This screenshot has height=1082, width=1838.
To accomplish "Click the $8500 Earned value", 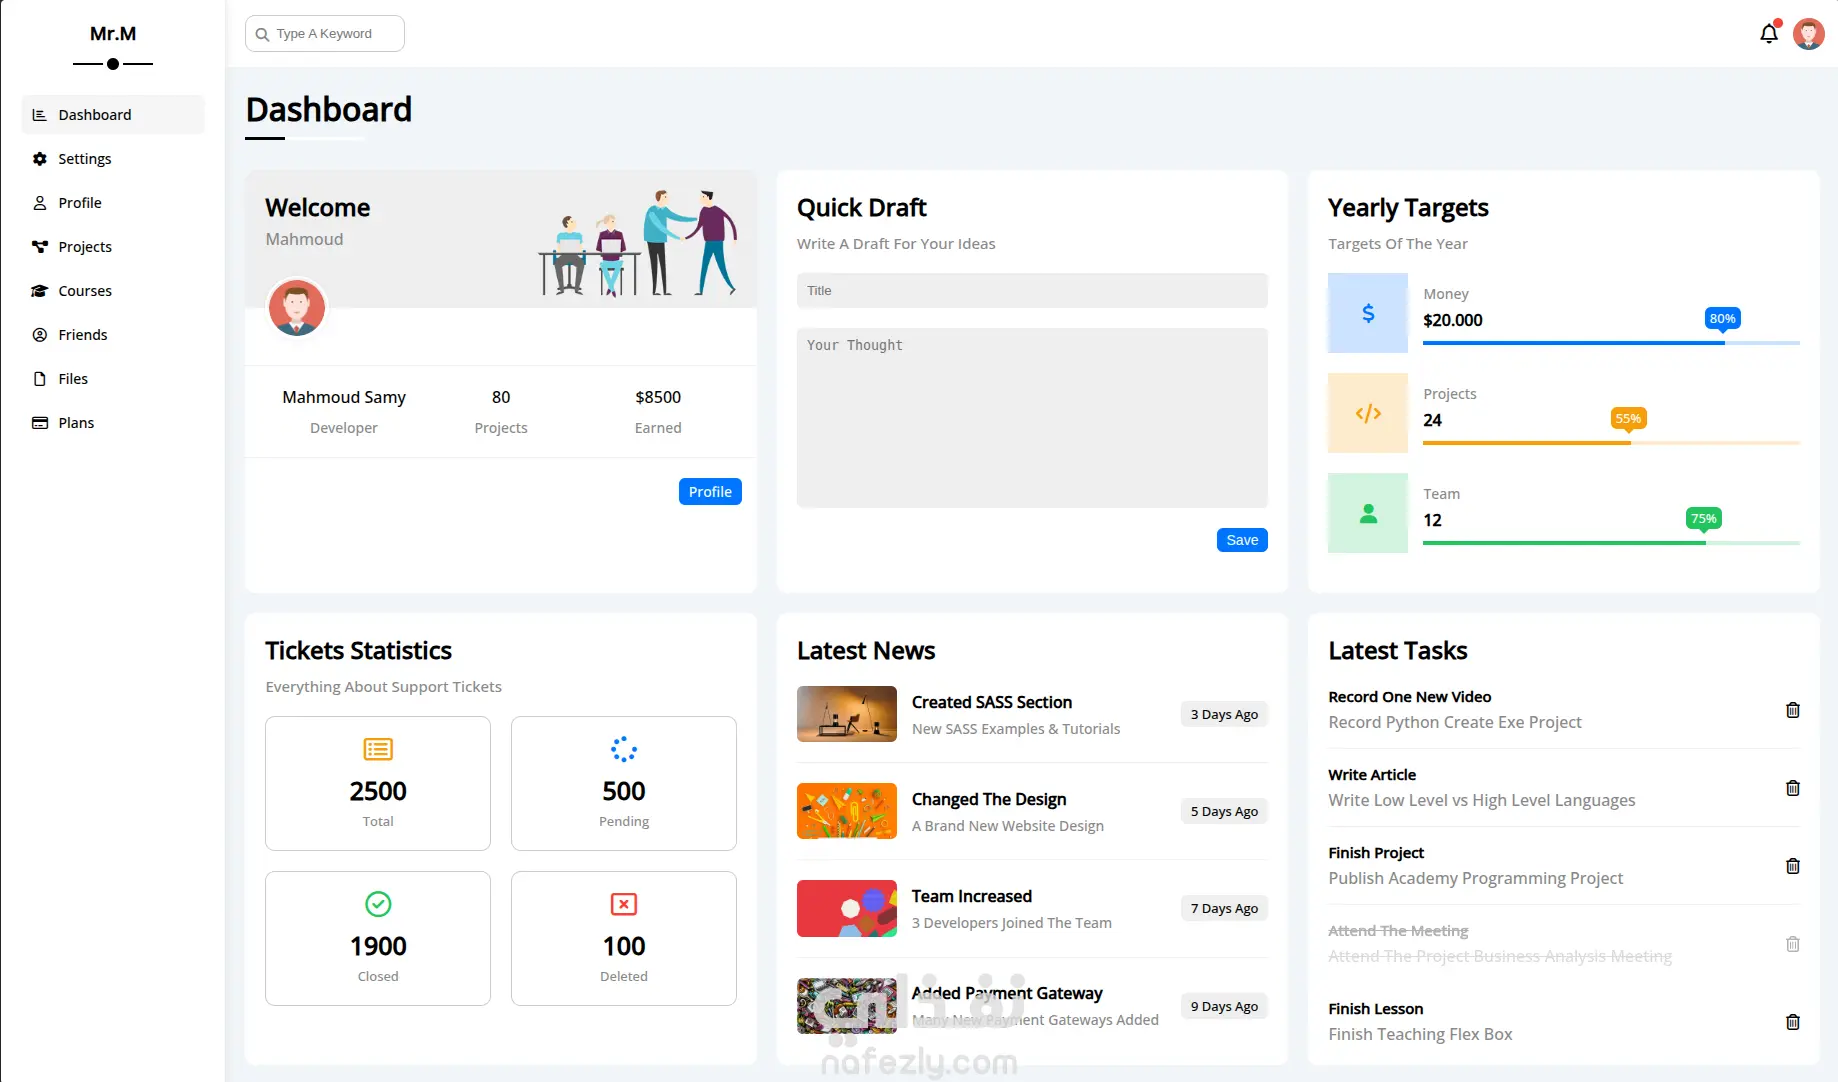I will [x=658, y=397].
